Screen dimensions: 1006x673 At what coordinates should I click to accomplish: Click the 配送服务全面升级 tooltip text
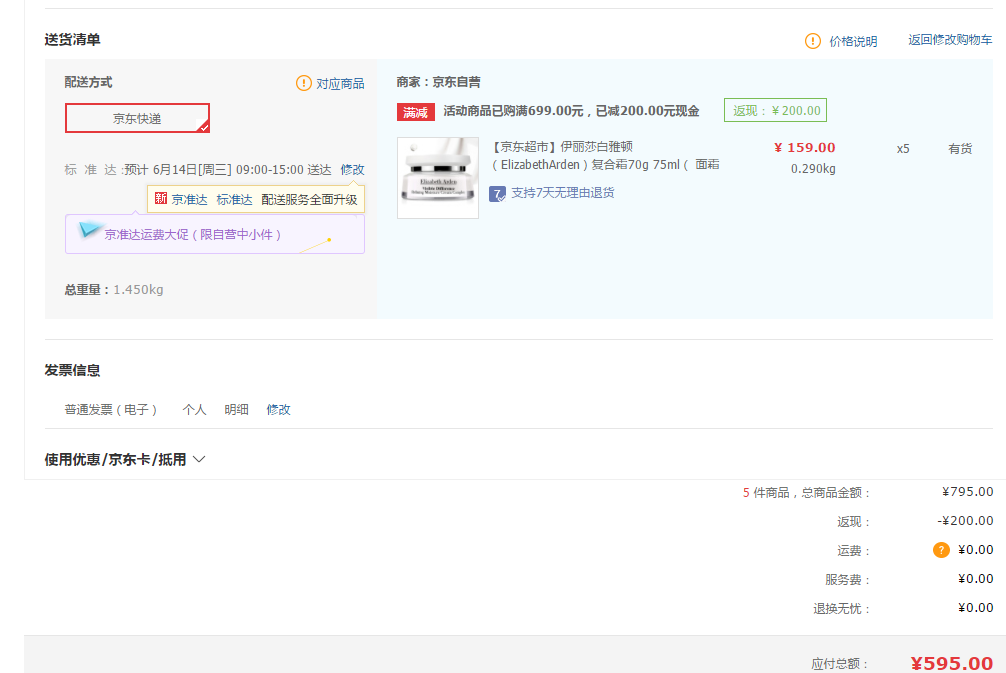click(309, 200)
